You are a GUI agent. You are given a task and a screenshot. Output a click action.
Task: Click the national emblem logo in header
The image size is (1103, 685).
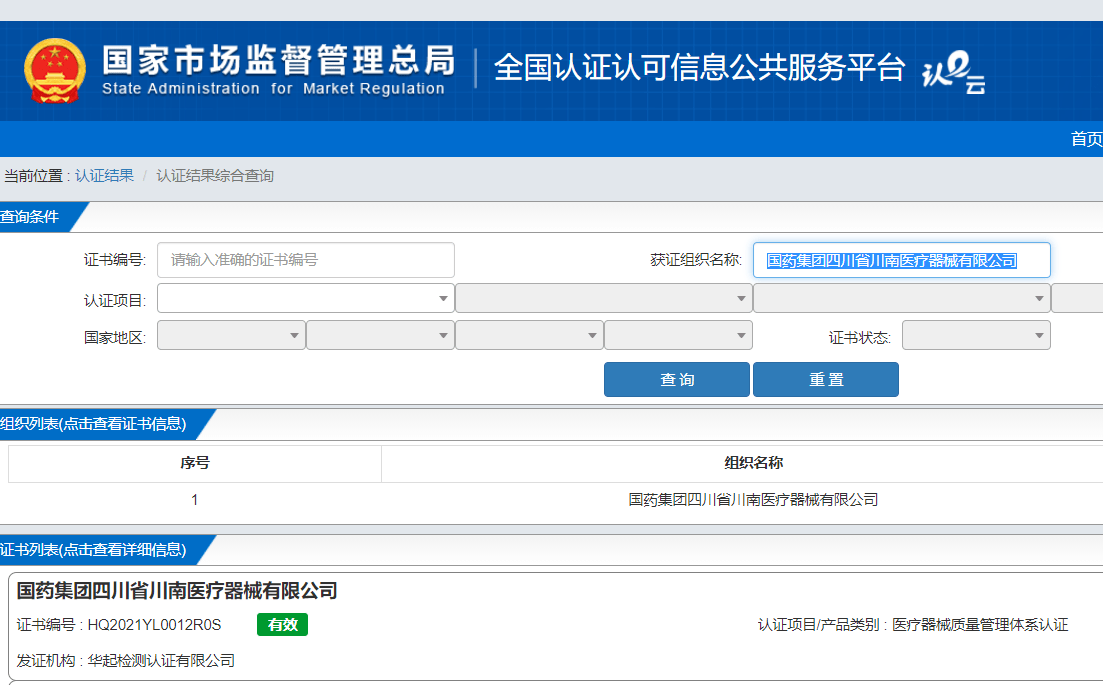(x=55, y=70)
